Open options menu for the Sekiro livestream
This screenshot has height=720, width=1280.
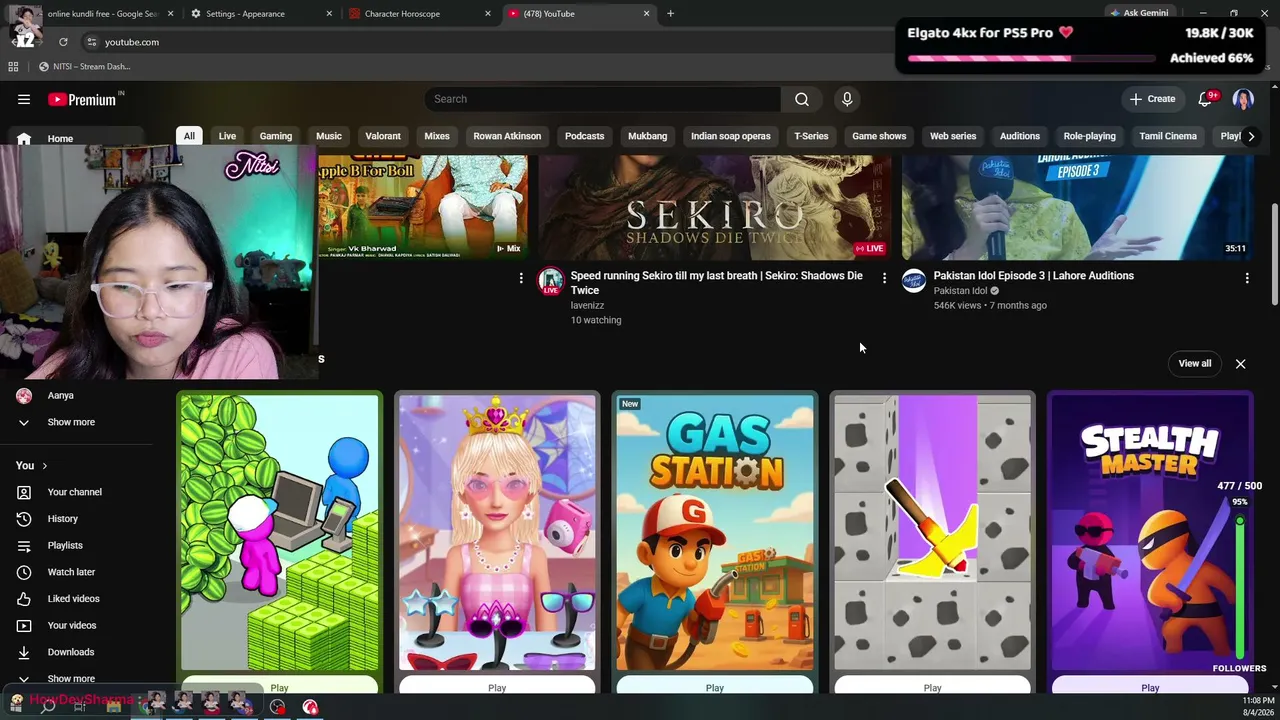pyautogui.click(x=884, y=278)
